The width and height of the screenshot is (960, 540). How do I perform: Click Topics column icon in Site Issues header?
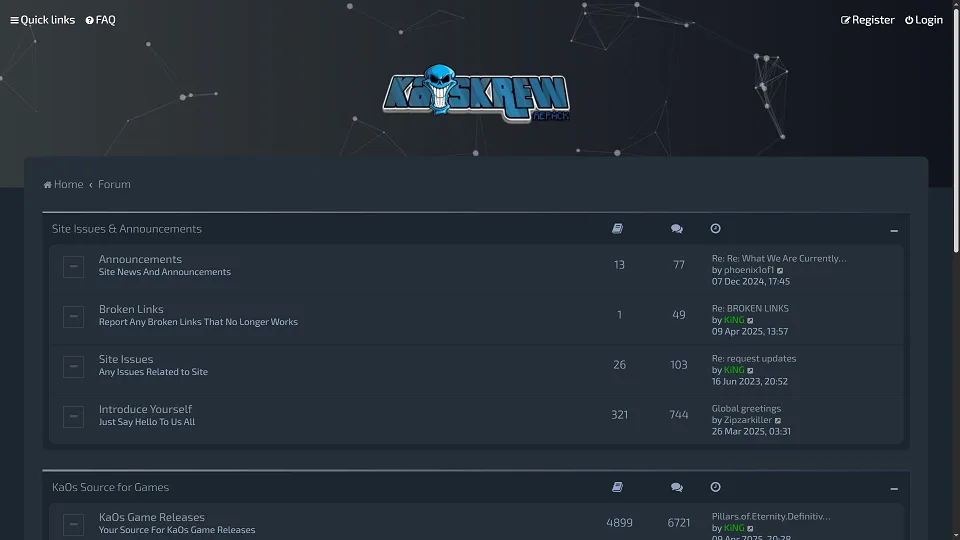(617, 228)
